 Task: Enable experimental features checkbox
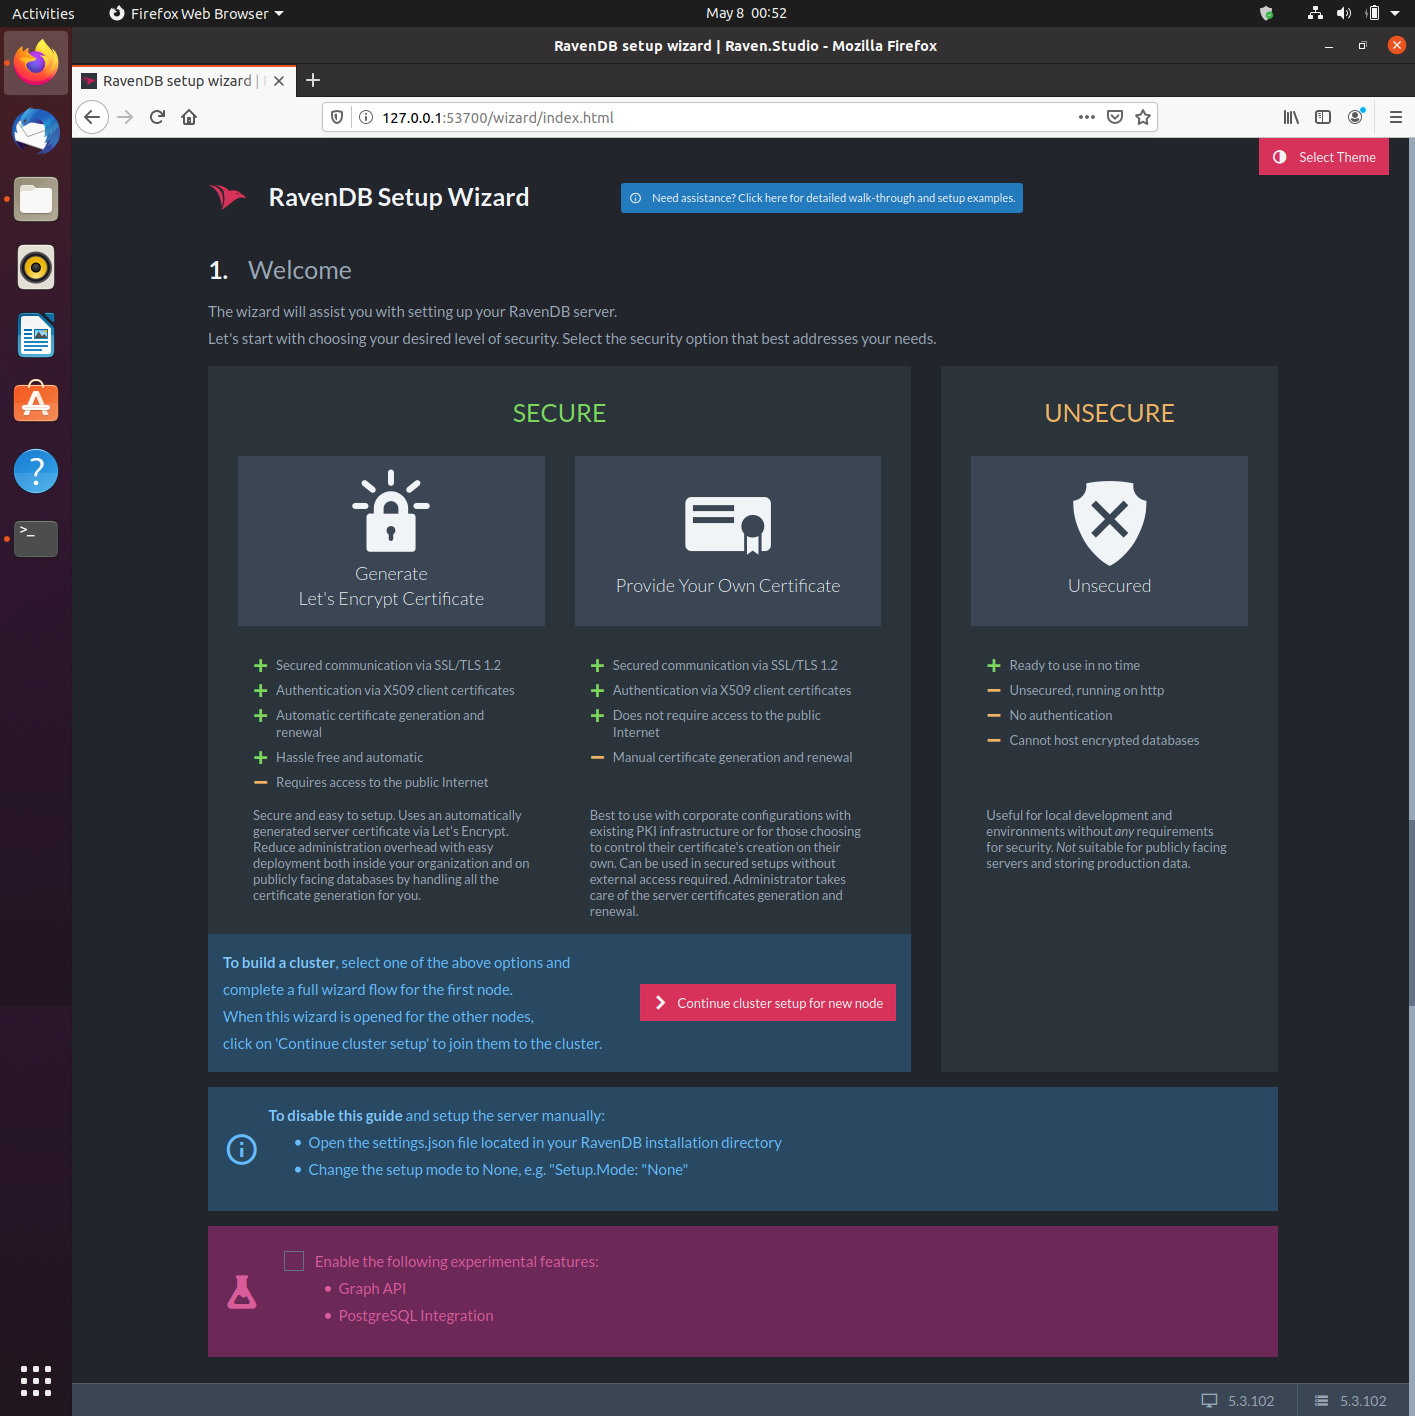pyautogui.click(x=294, y=1261)
